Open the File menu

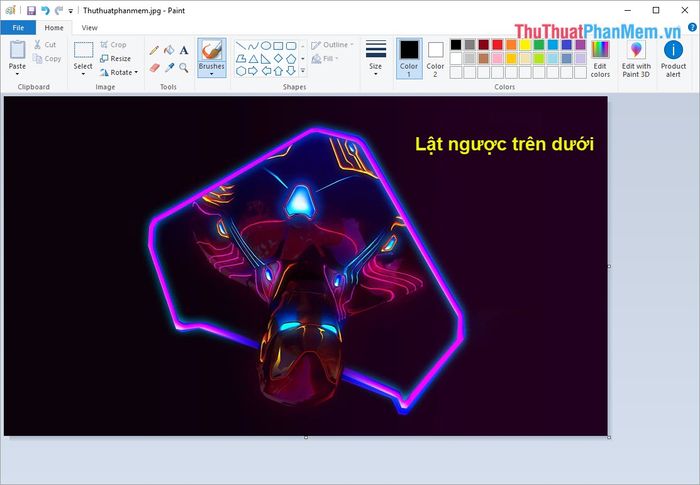pyautogui.click(x=17, y=28)
